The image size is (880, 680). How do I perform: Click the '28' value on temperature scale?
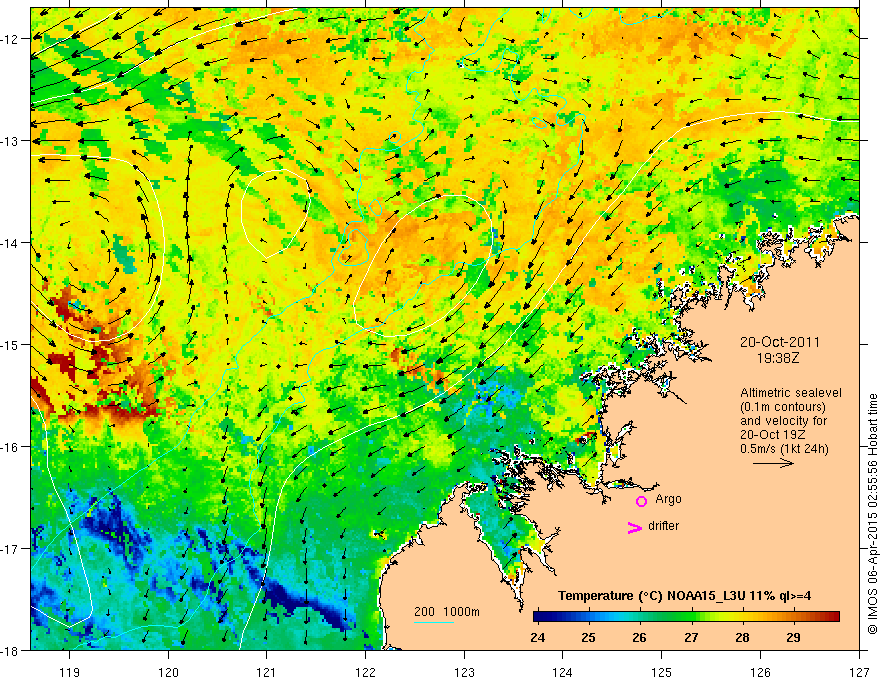click(742, 638)
